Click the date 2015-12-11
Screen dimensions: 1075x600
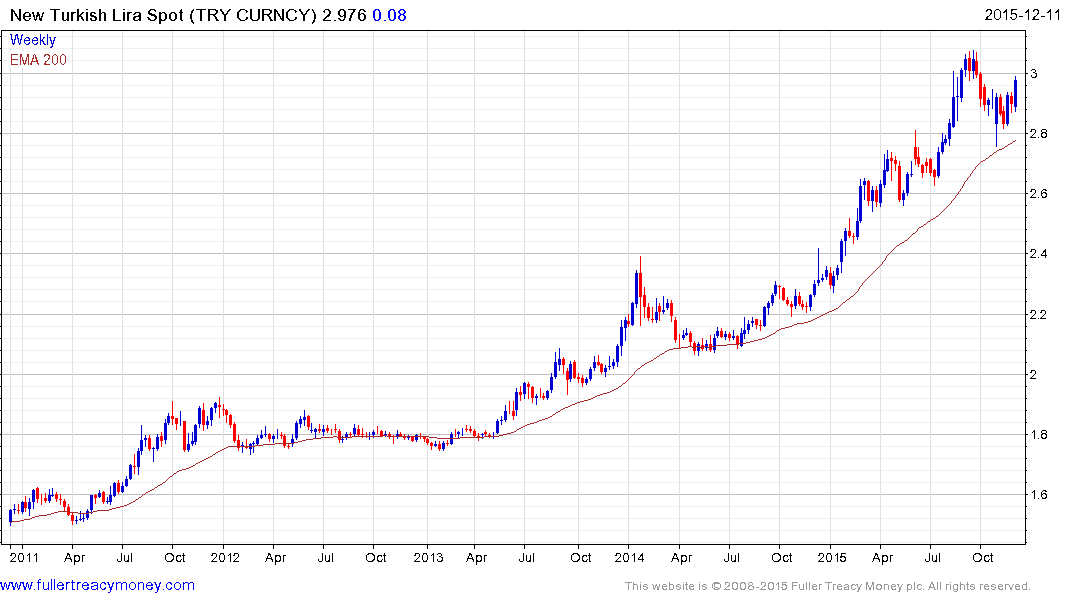point(1022,14)
